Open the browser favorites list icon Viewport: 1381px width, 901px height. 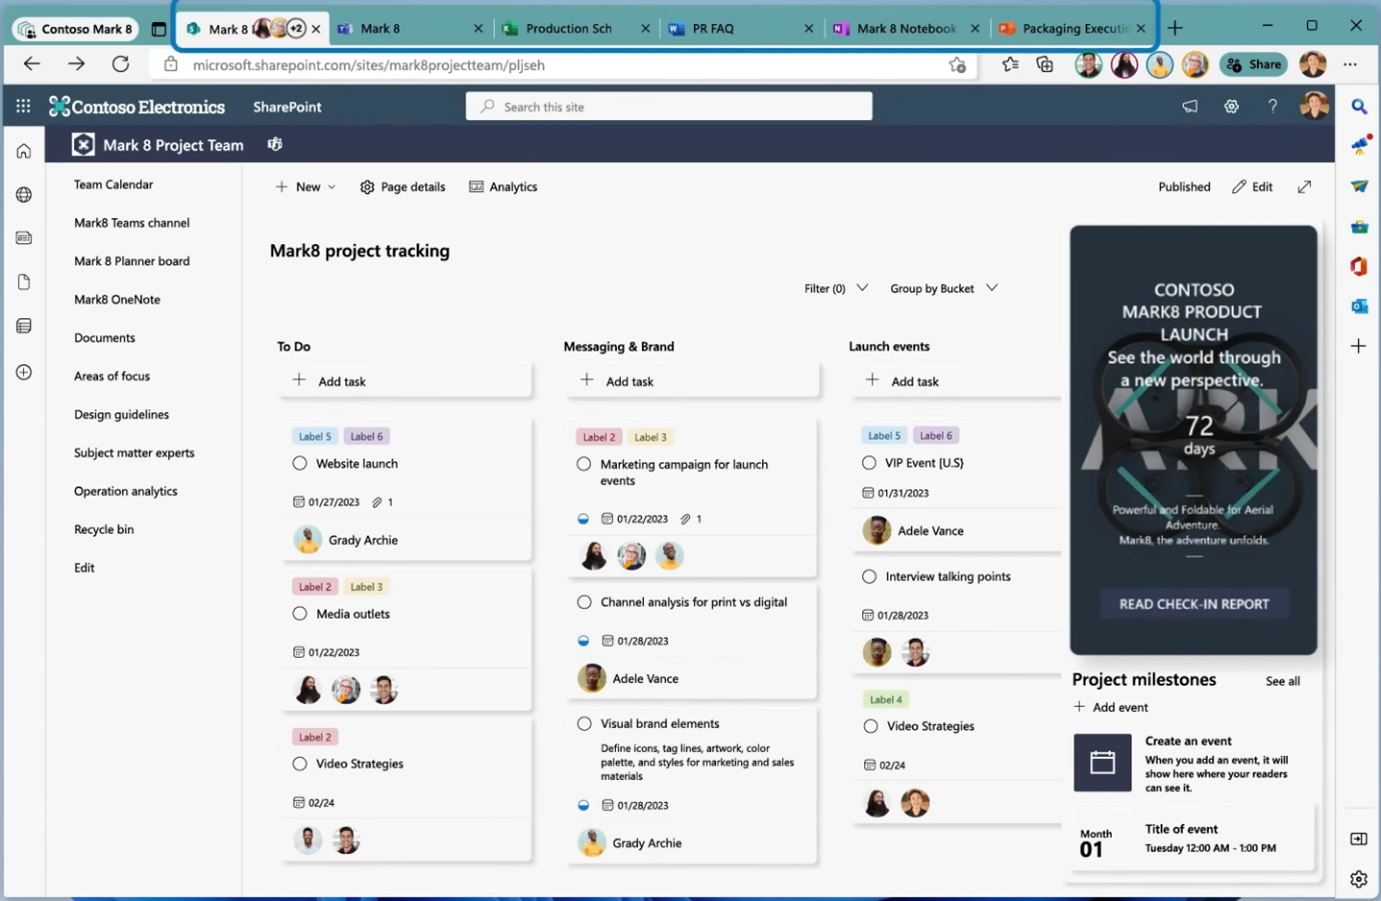(x=1010, y=65)
